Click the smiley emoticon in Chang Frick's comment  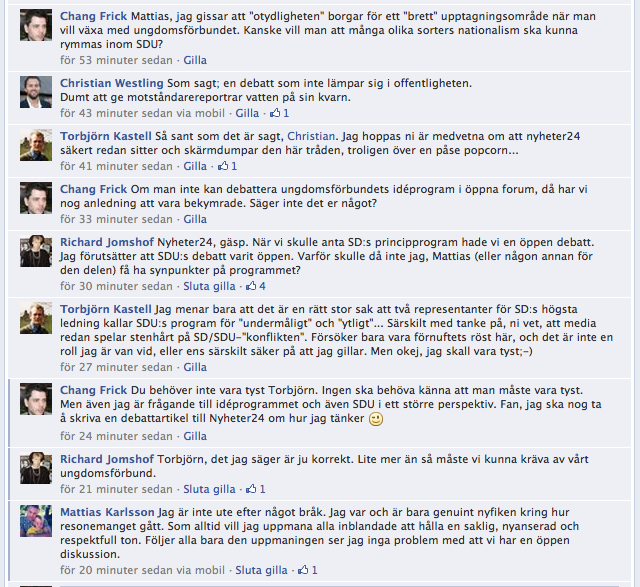376,419
